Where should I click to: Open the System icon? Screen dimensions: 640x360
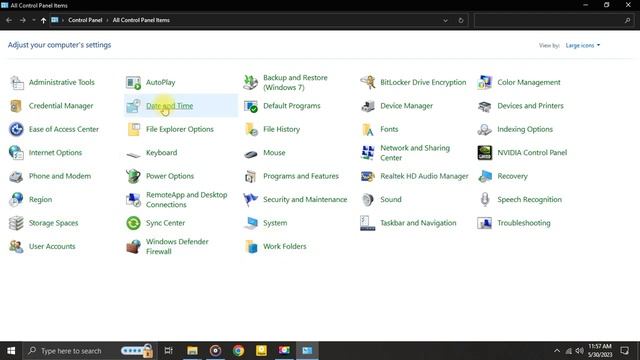(251, 223)
